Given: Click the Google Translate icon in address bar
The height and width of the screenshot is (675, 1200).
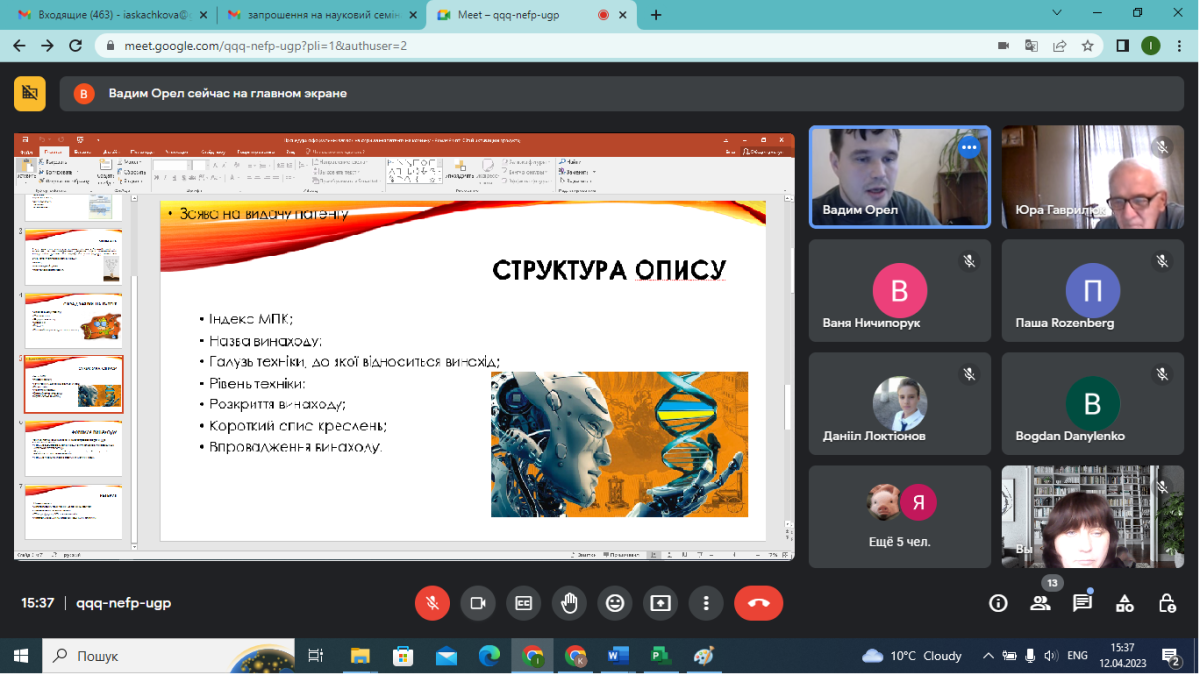Looking at the screenshot, I should pyautogui.click(x=1031, y=46).
